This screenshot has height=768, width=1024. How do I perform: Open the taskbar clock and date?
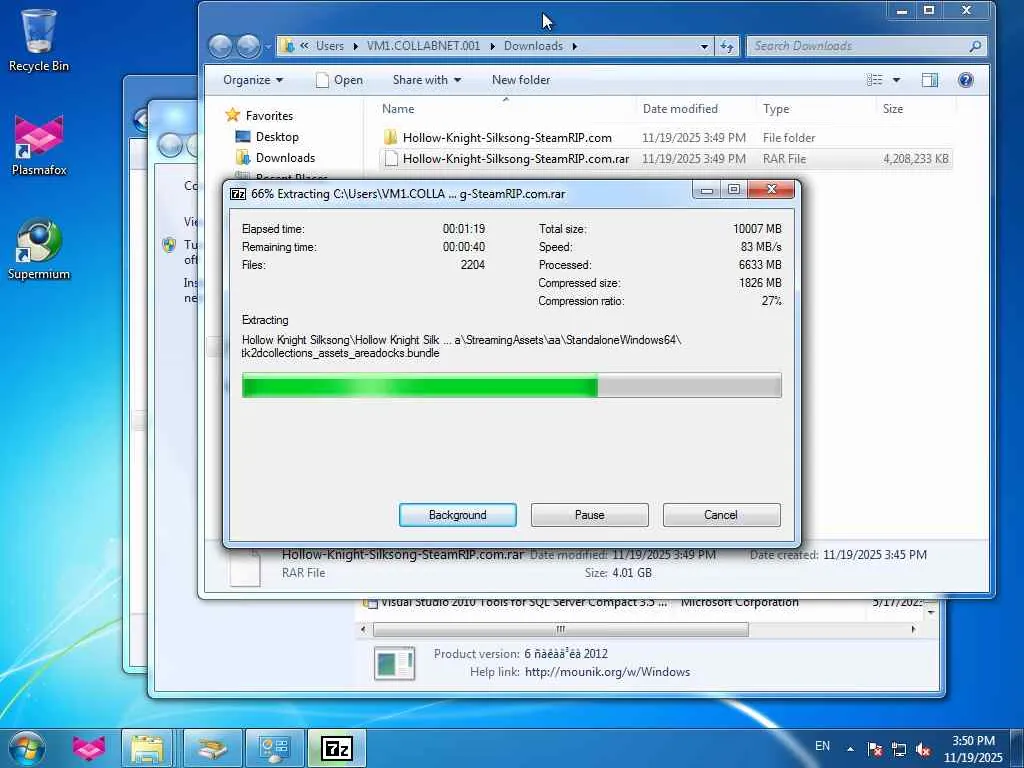coord(973,749)
